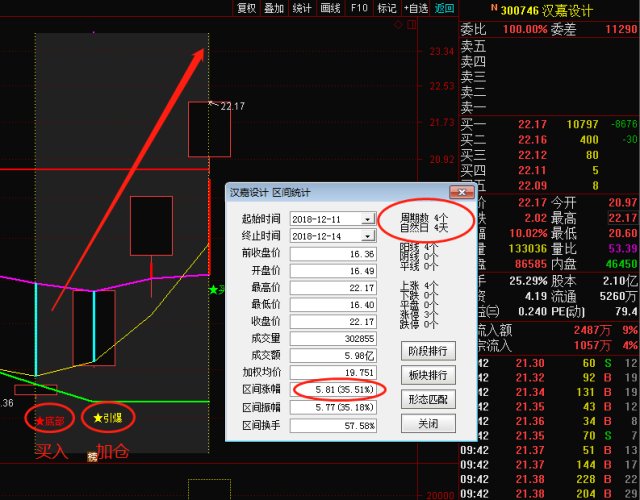Screen dimensions: 640x500
Task: Open the 叠加 overlay option
Action: (274, 8)
